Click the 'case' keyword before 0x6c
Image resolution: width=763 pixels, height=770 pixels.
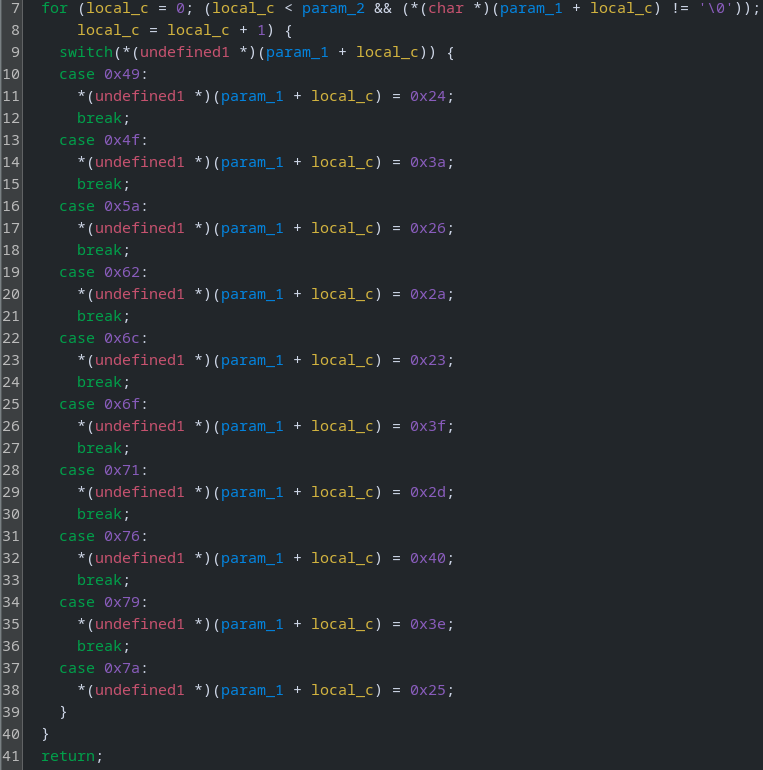[x=77, y=338]
